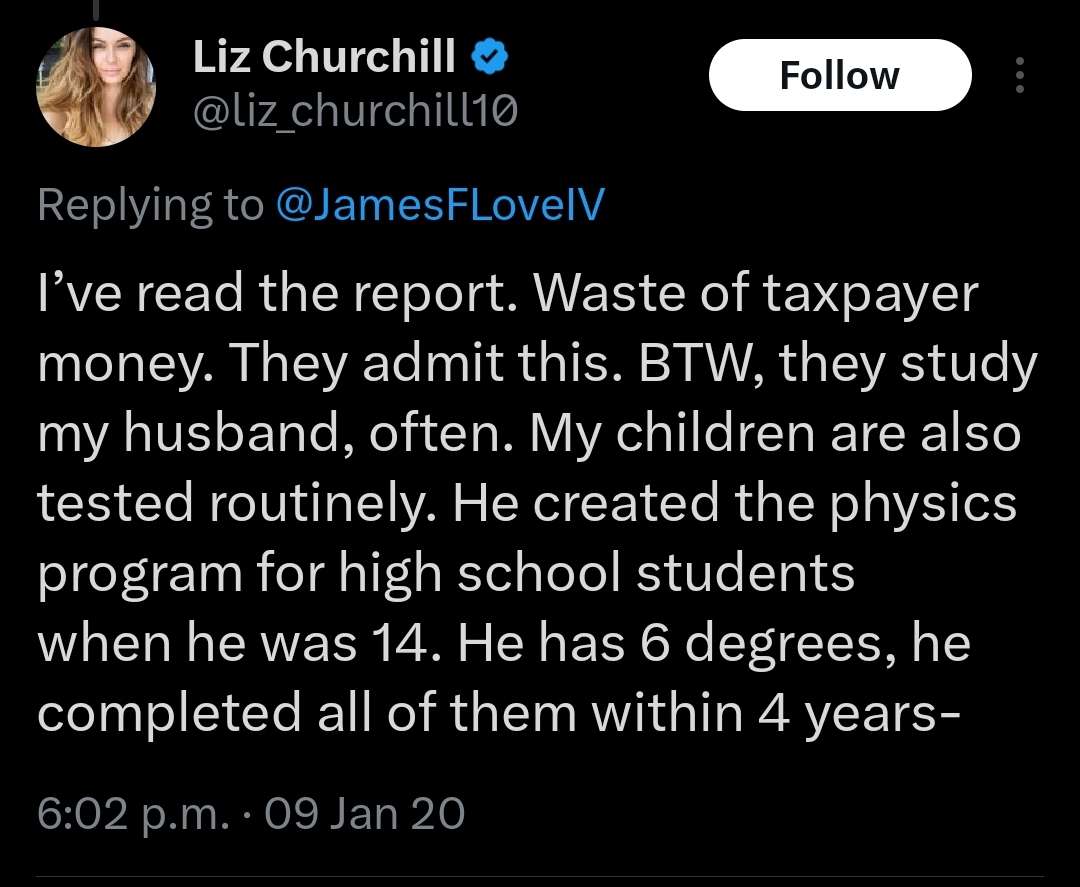Click the tweet's first line about the report
The width and height of the screenshot is (1080, 887).
pos(508,293)
